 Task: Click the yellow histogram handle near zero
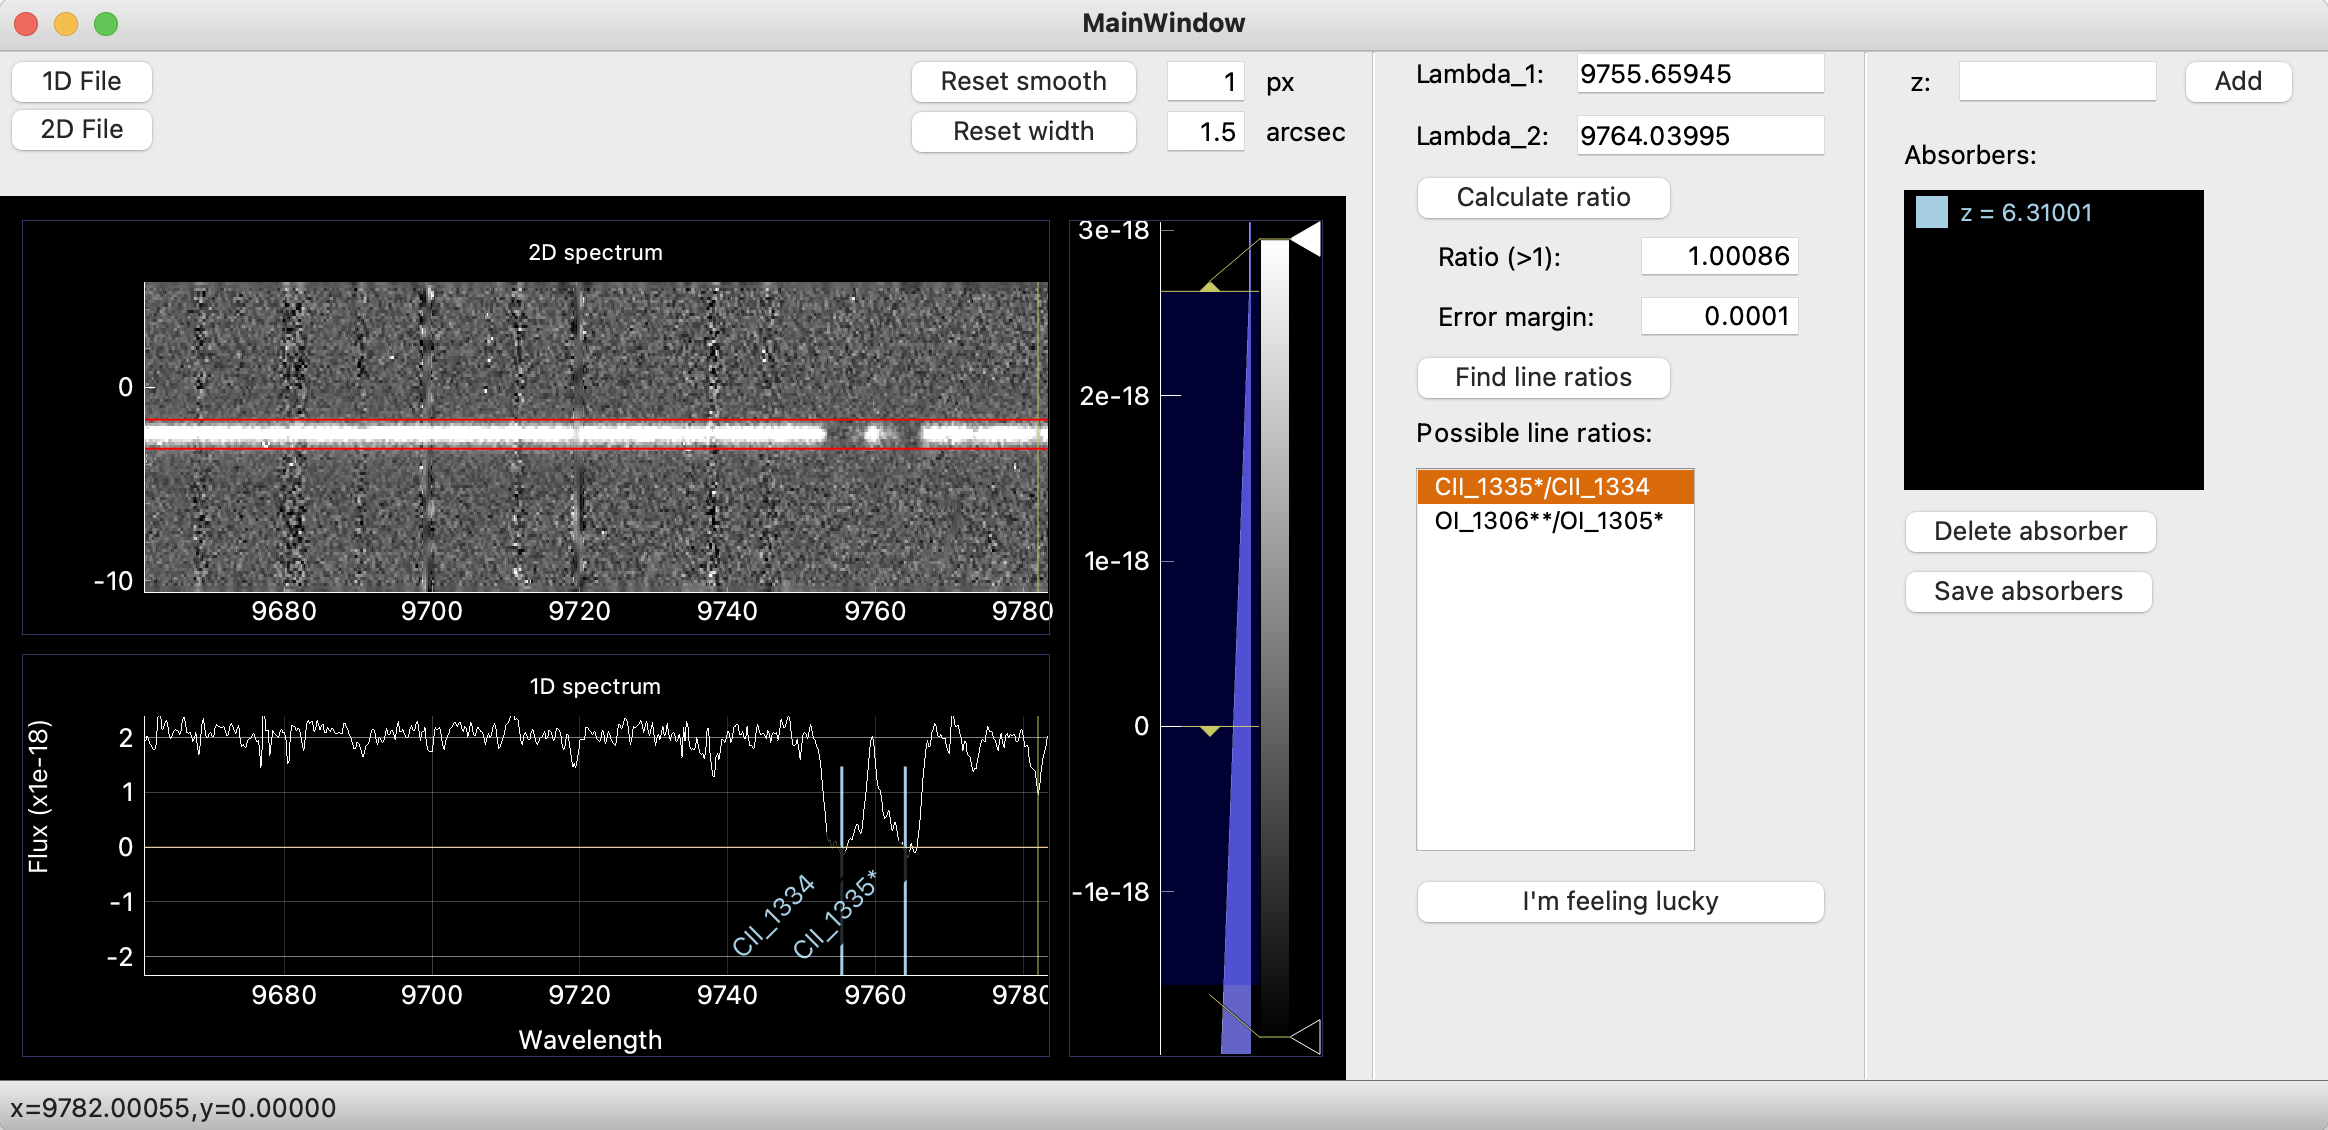point(1210,731)
